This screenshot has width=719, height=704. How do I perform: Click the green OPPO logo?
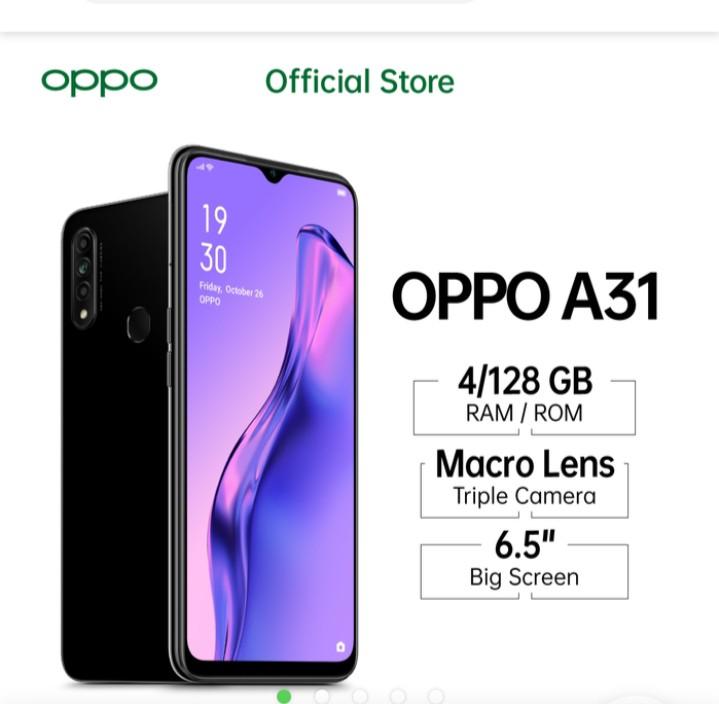(99, 82)
